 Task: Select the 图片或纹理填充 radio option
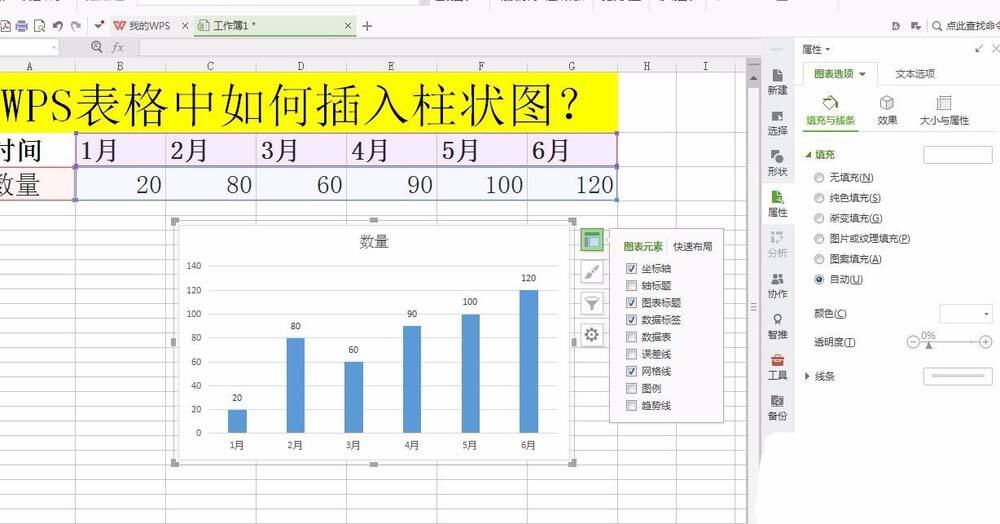(819, 239)
